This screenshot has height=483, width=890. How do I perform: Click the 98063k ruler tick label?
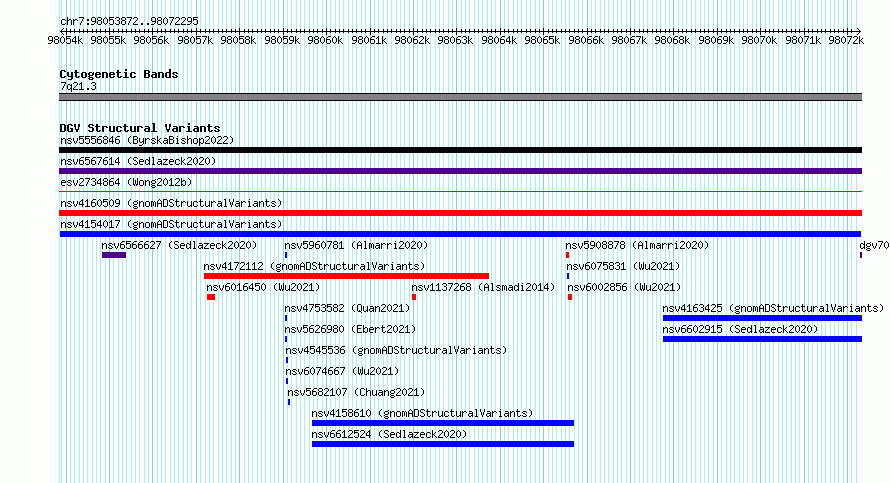[455, 40]
